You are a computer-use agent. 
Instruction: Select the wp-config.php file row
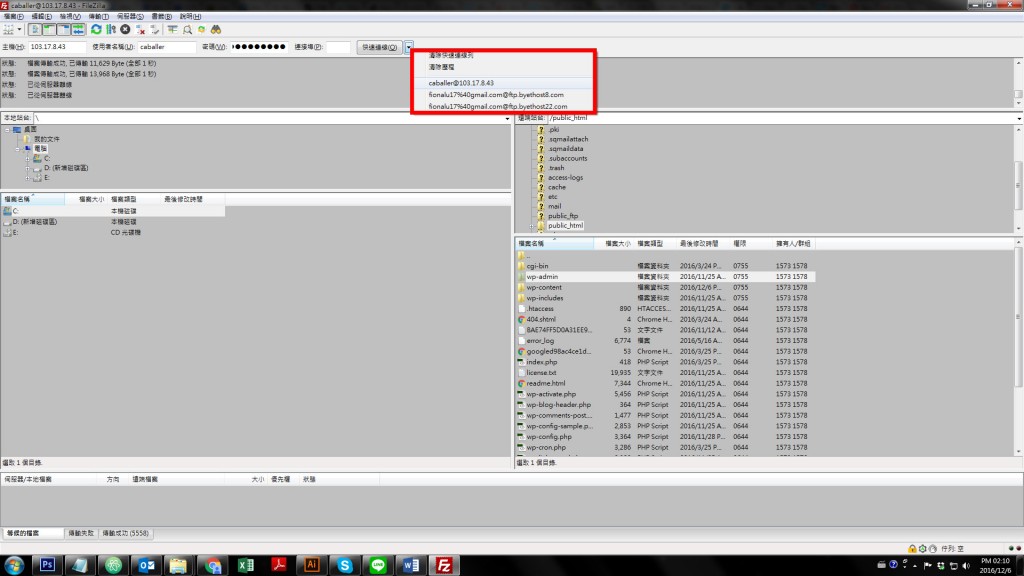pyautogui.click(x=665, y=437)
